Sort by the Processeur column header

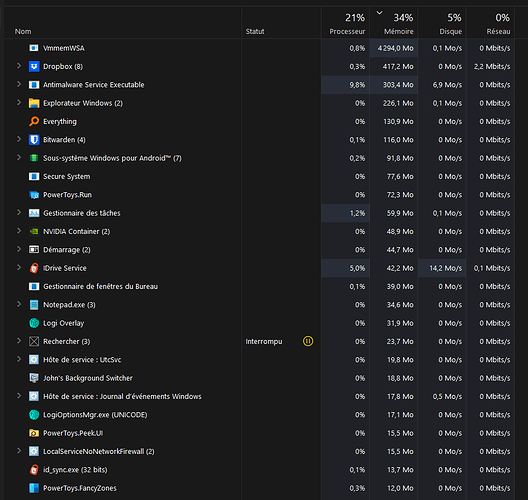click(347, 31)
